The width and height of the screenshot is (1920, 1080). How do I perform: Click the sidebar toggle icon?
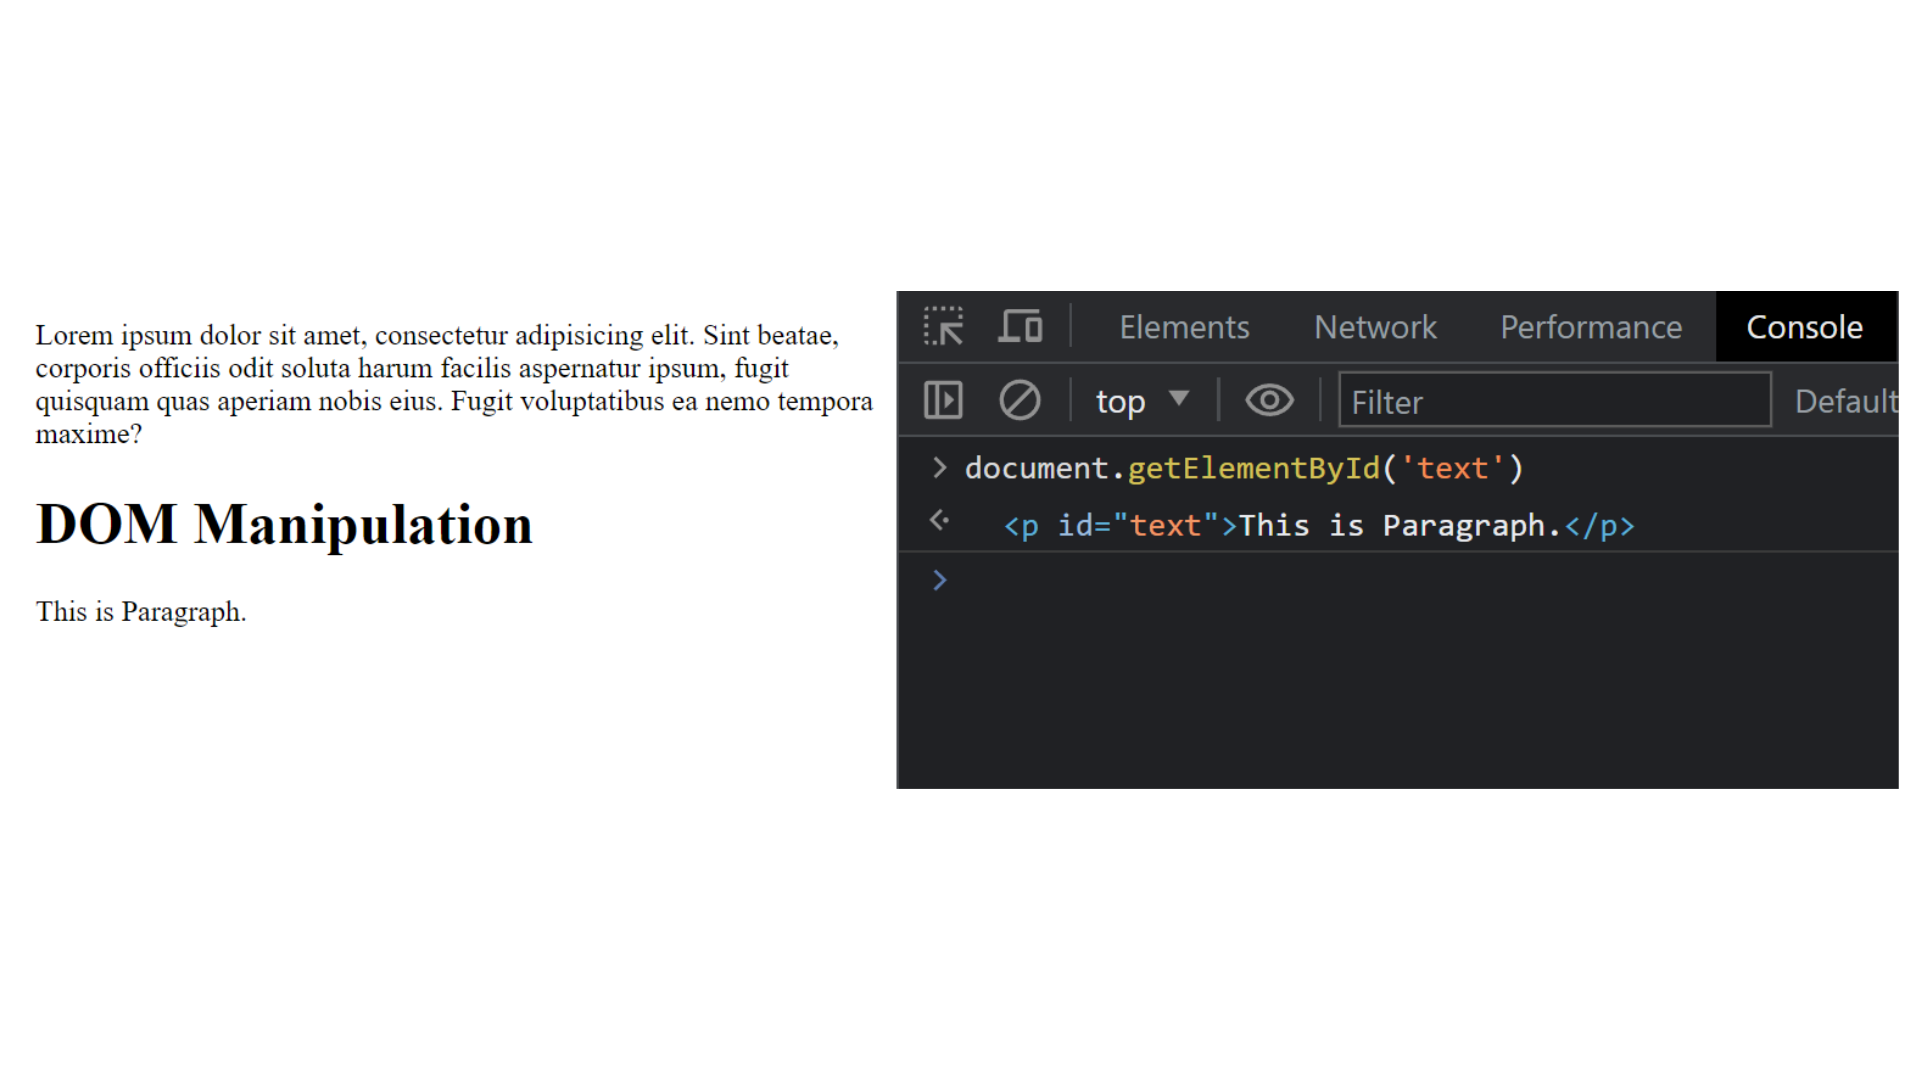point(944,401)
